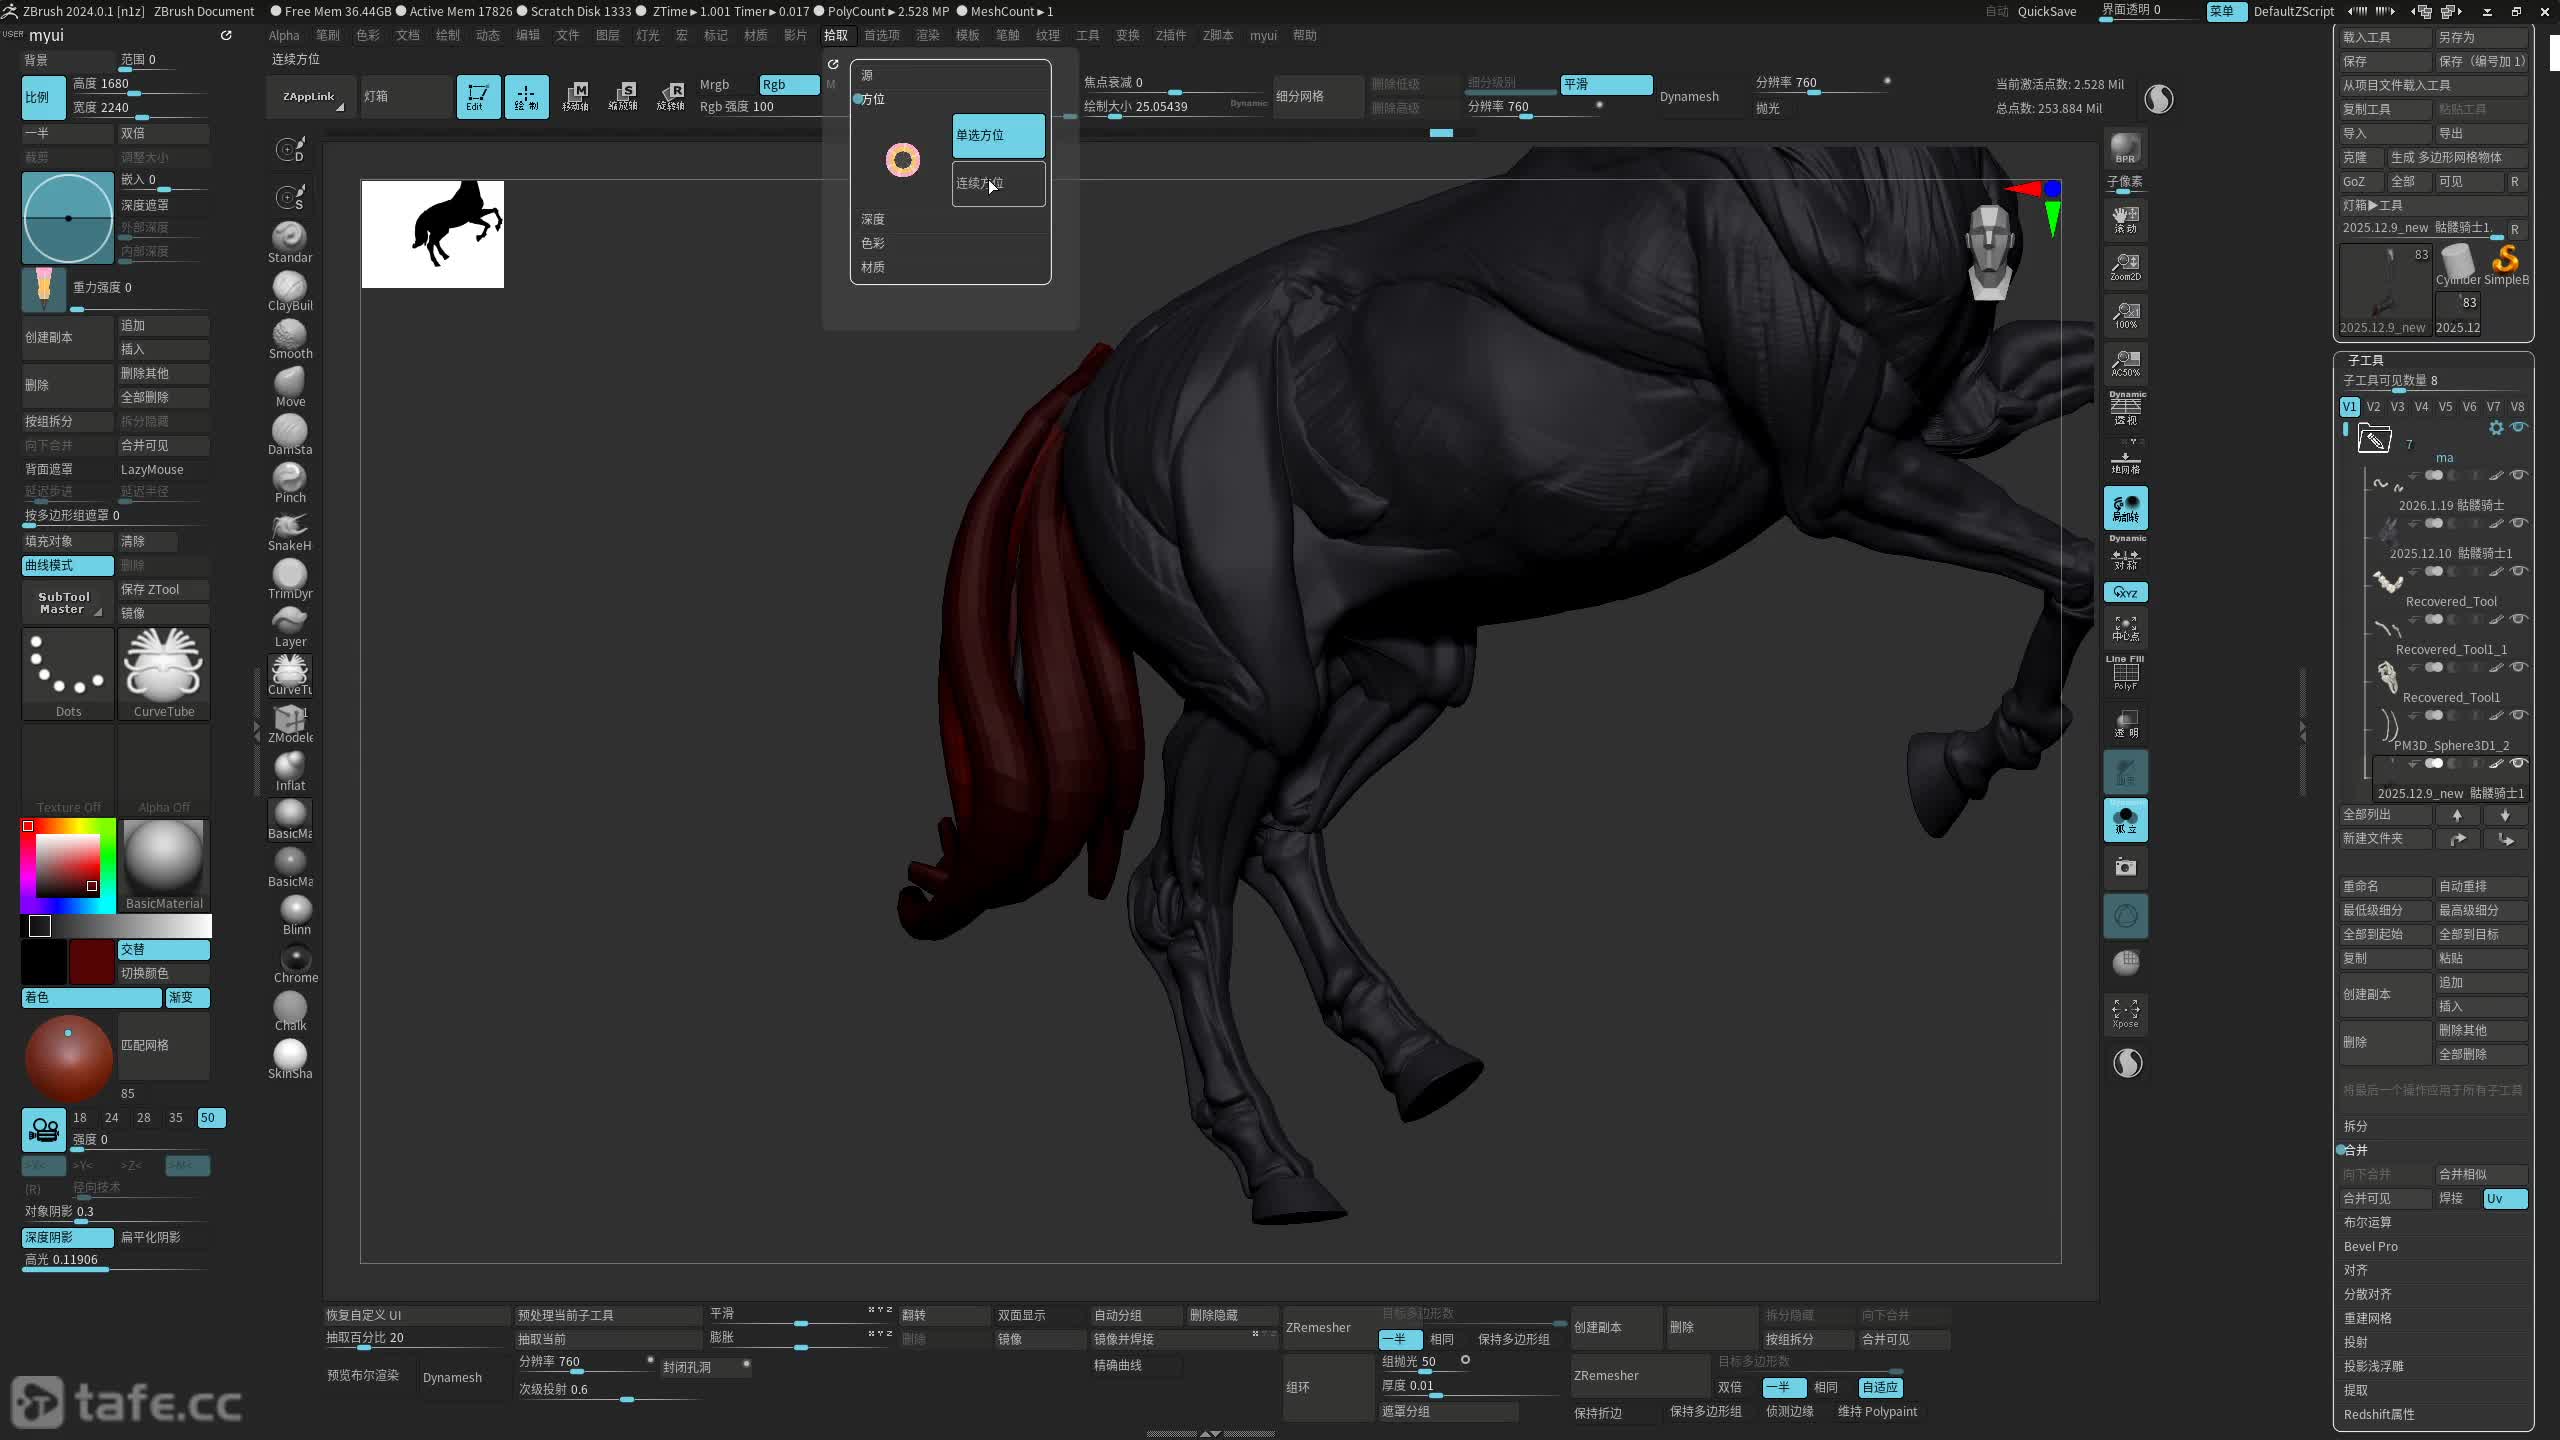Click the BPR render icon

[x=2125, y=149]
